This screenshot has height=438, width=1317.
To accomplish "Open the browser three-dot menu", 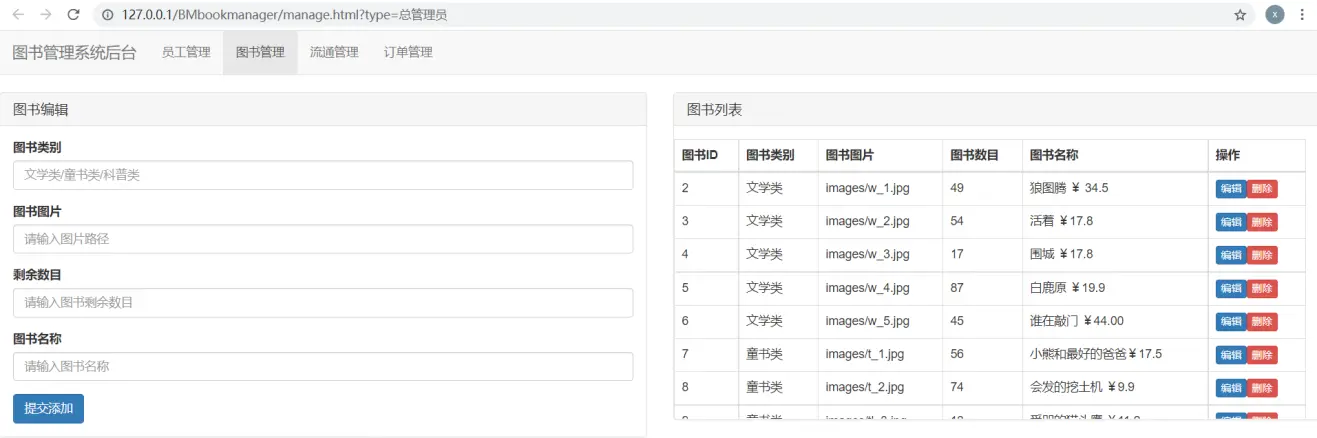I will [x=1302, y=15].
